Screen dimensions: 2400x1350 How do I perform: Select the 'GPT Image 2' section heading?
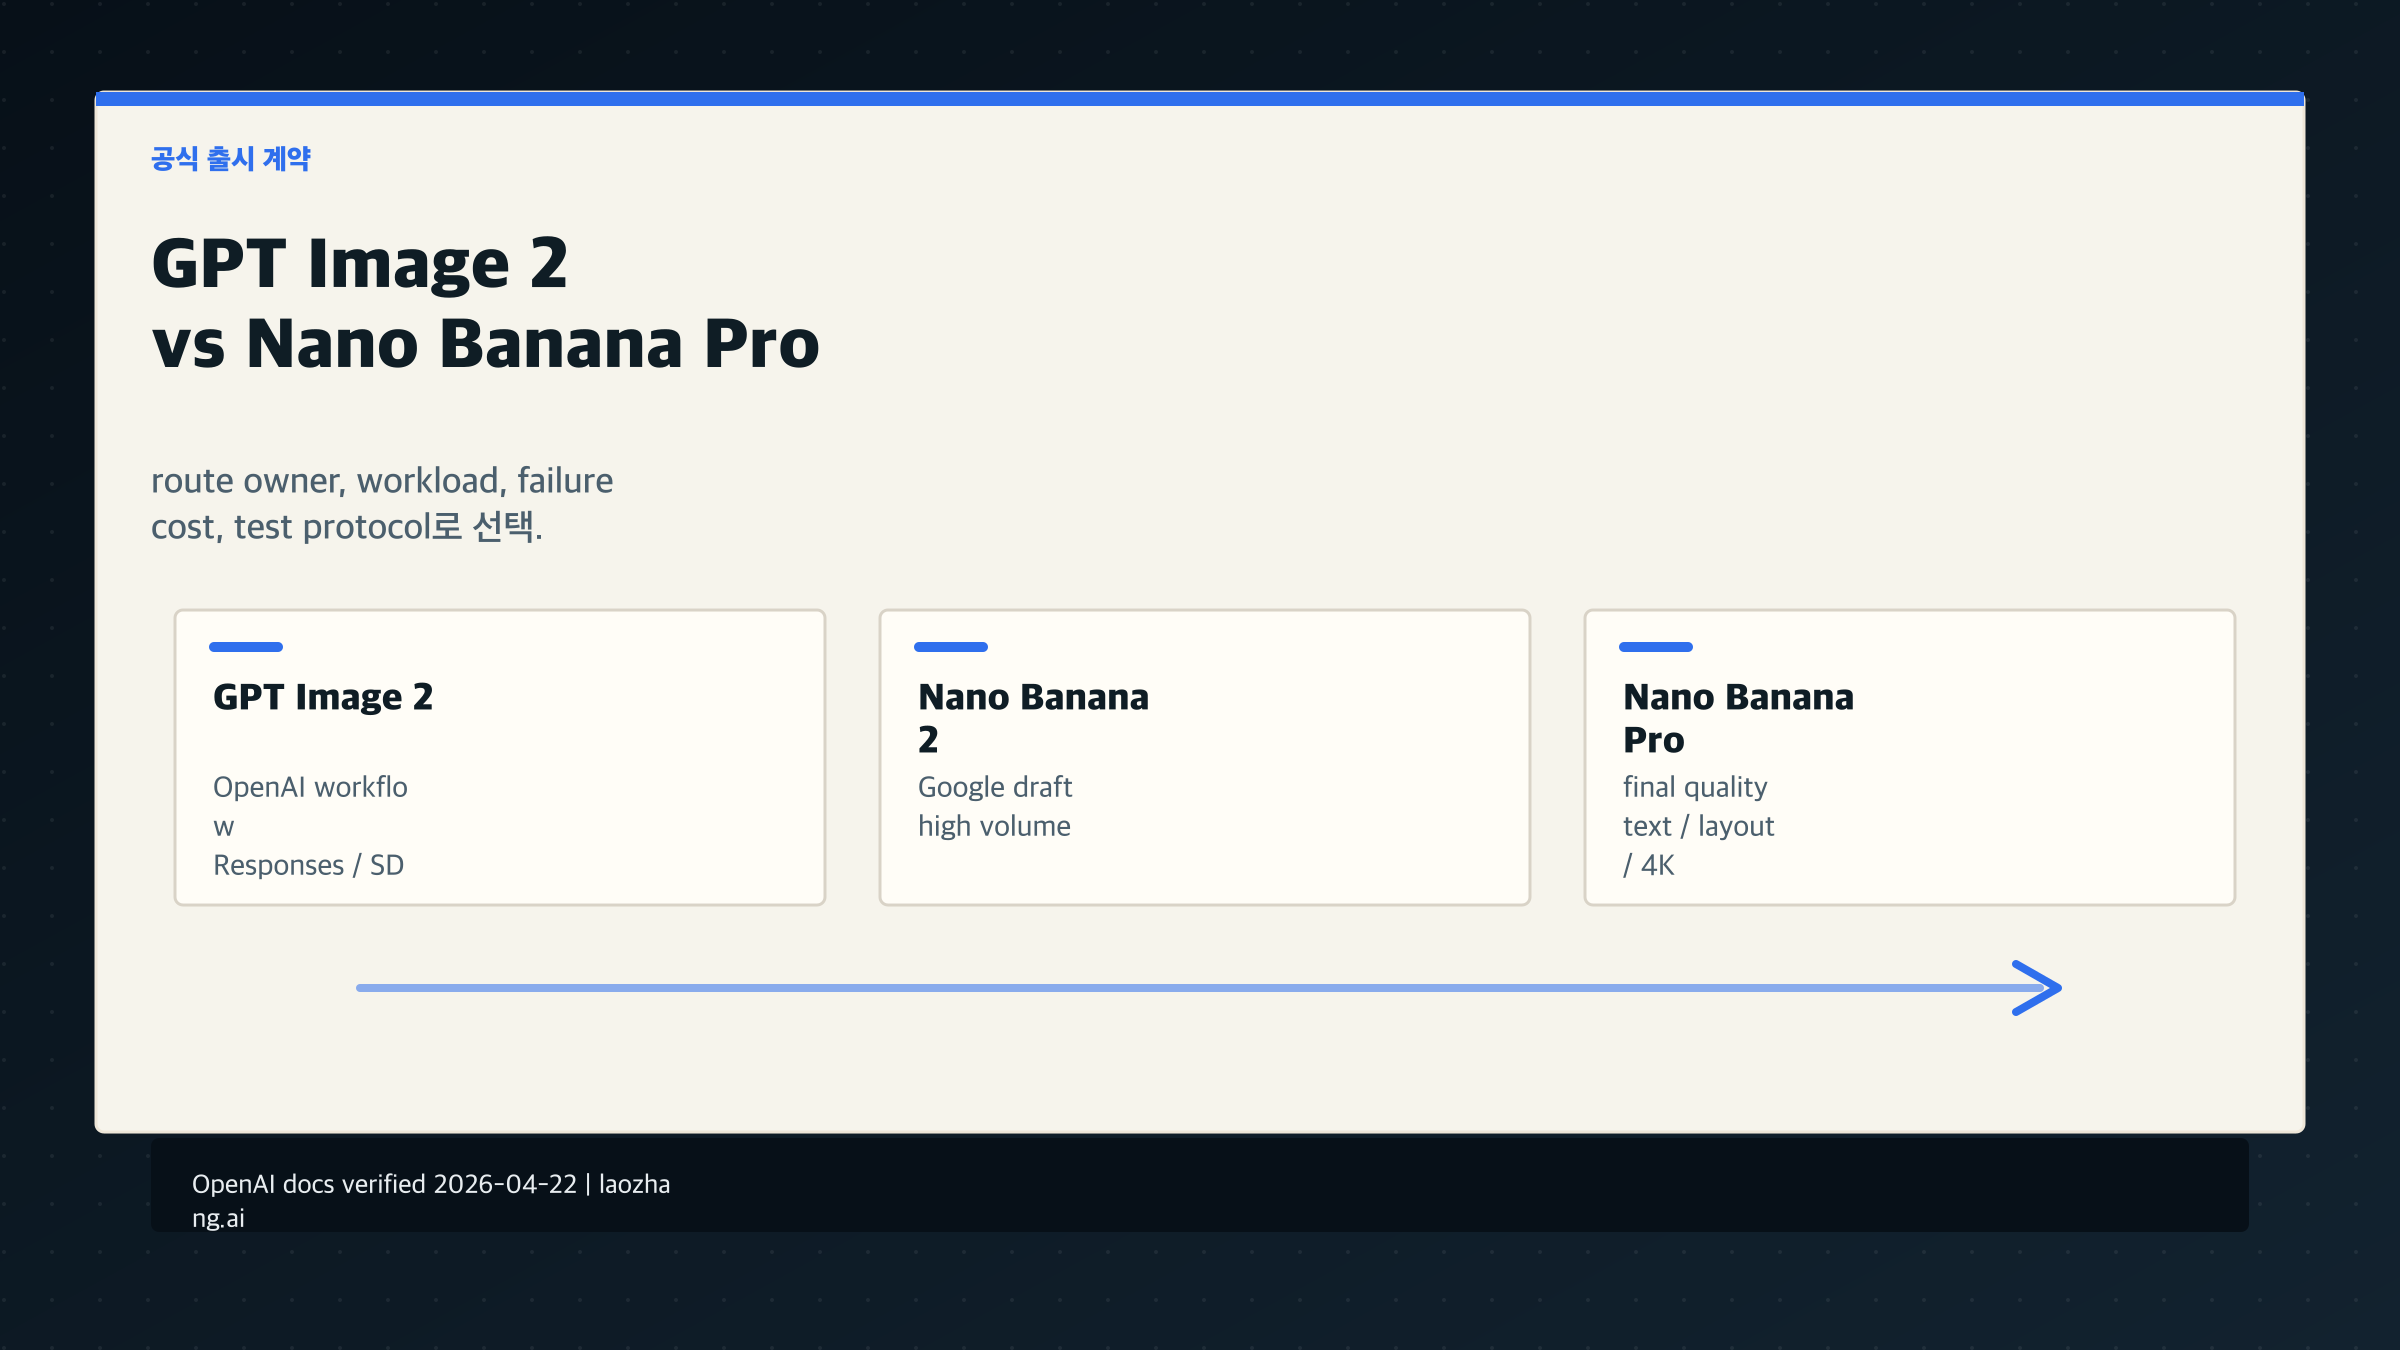[323, 696]
